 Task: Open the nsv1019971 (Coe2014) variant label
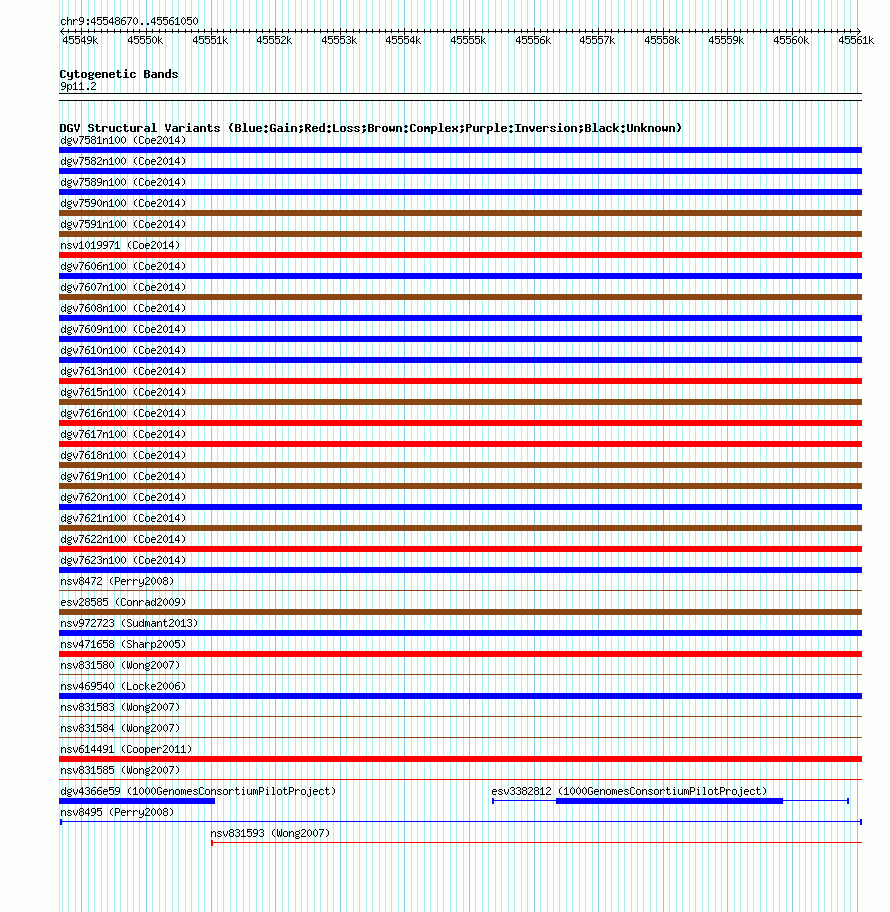tap(120, 245)
